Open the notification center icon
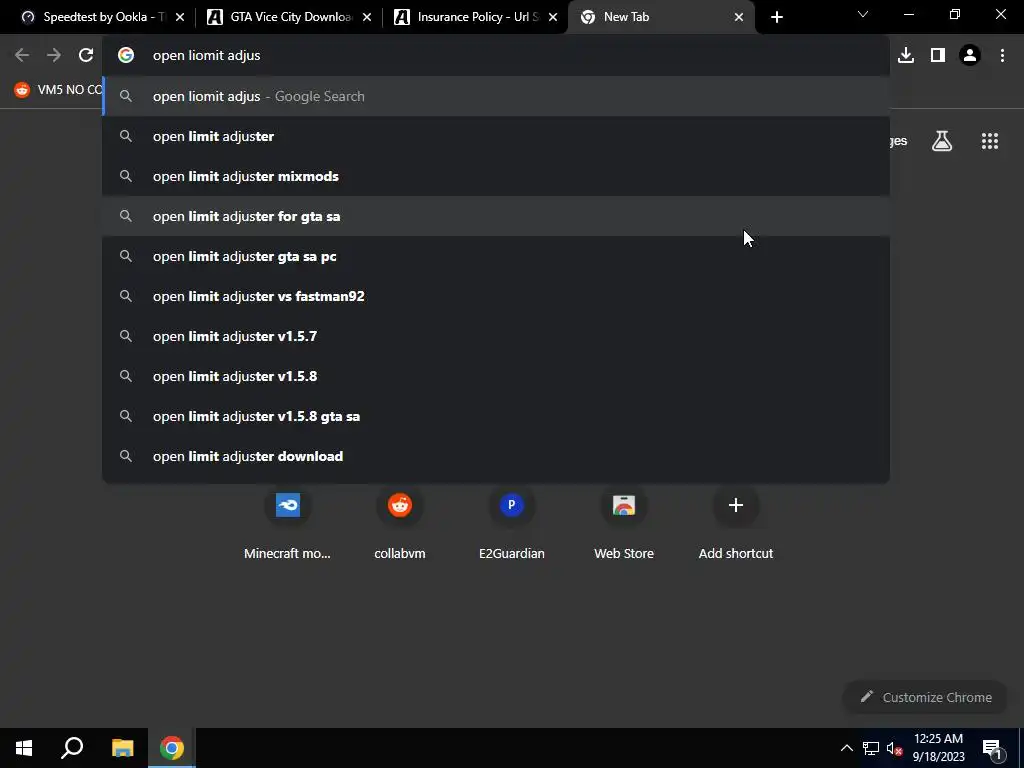1024x768 pixels. (x=992, y=748)
